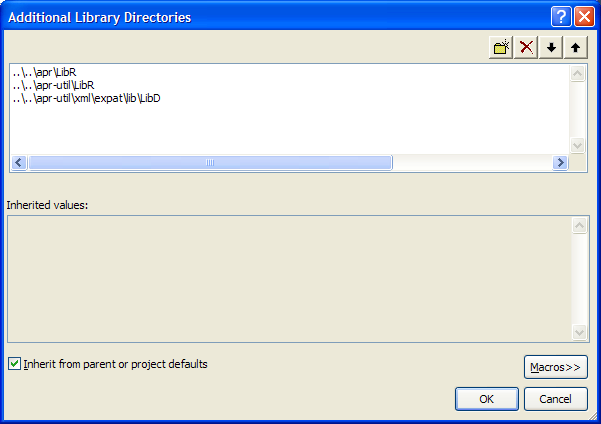The height and width of the screenshot is (424, 601).
Task: Click the directories list horizontal scrollbar thumb
Action: 210,163
